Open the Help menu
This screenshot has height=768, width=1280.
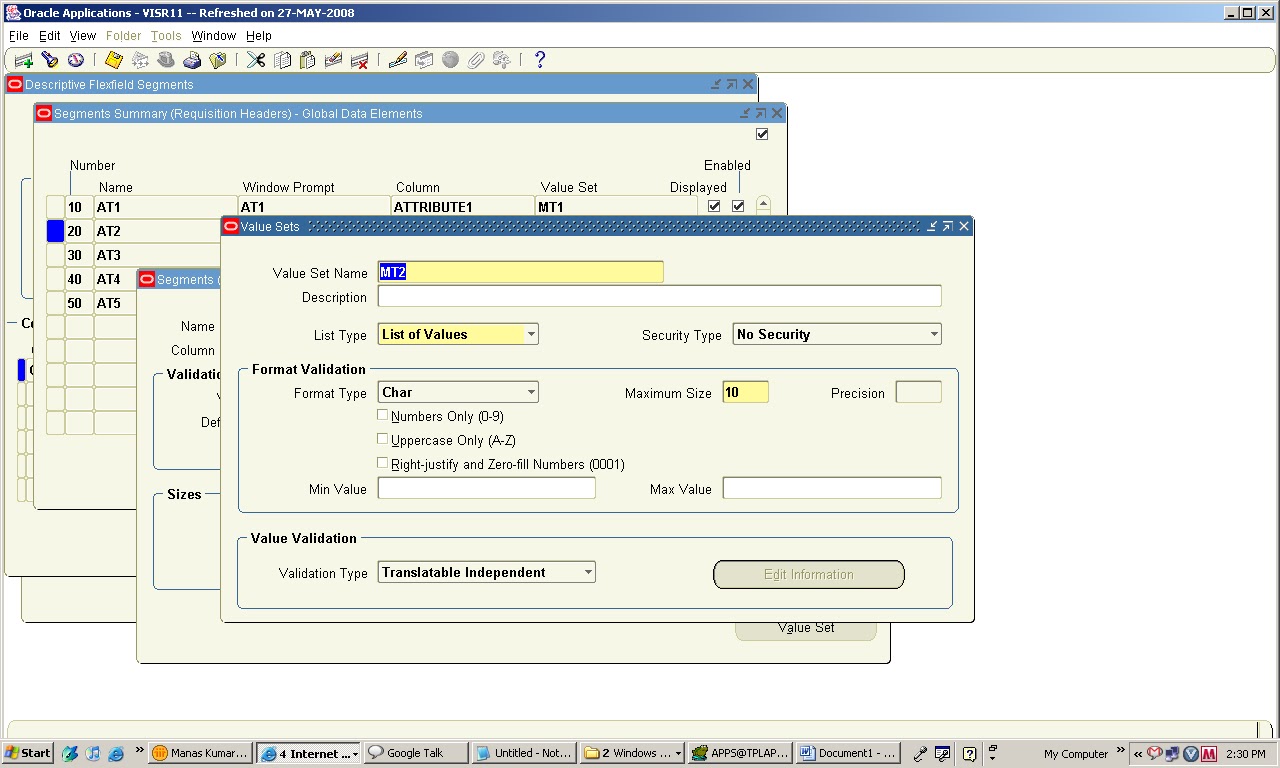[x=259, y=36]
